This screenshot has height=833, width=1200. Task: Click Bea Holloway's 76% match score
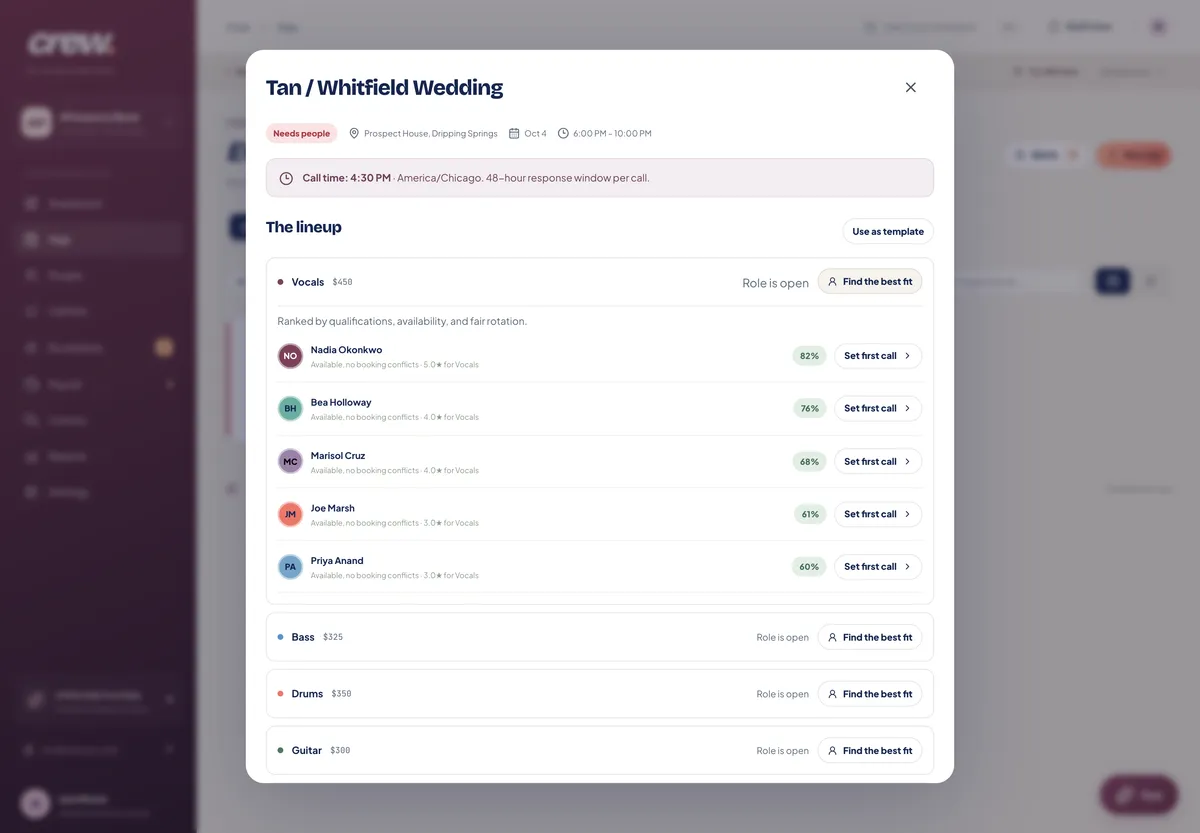click(x=810, y=408)
